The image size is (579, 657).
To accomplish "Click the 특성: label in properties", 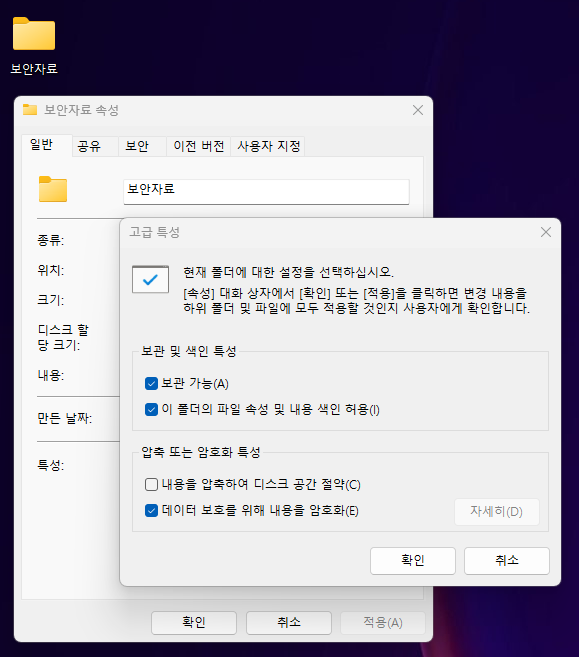I will [51, 465].
